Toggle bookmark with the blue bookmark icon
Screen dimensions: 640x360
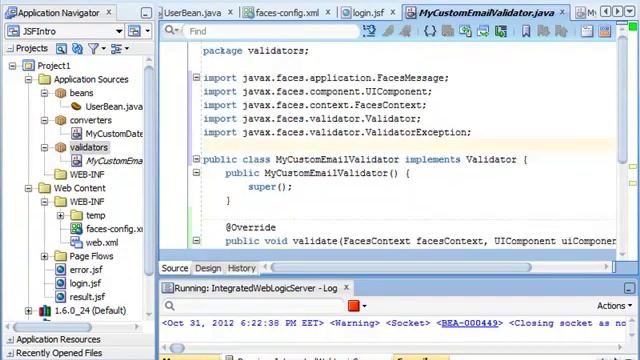[526, 31]
